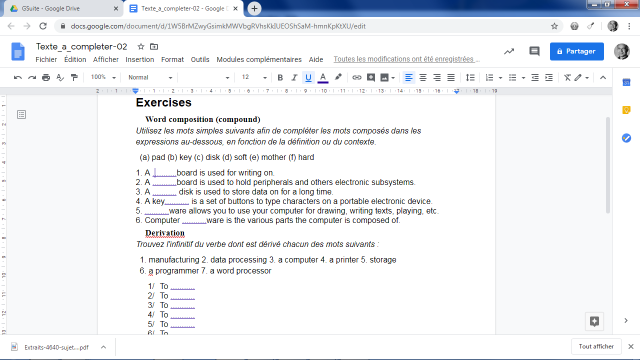Add a comment using toolbar icon

pyautogui.click(x=371, y=78)
